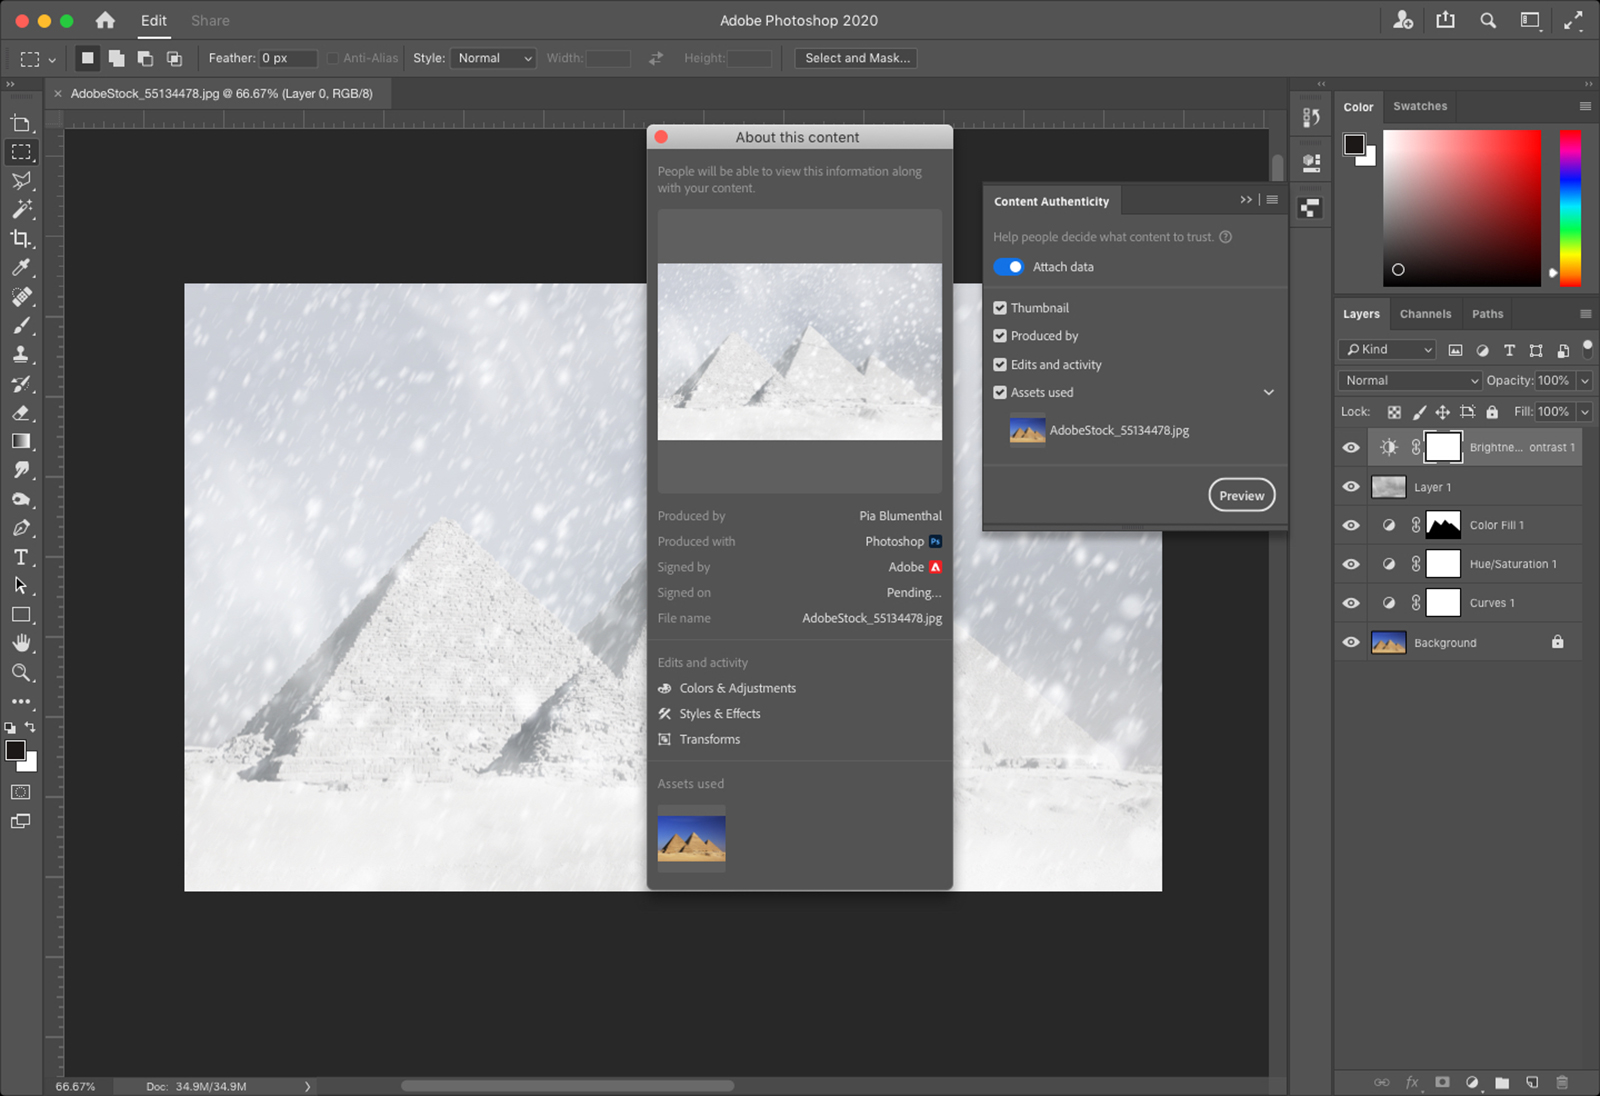Select the Type tool
This screenshot has width=1600, height=1096.
22,557
